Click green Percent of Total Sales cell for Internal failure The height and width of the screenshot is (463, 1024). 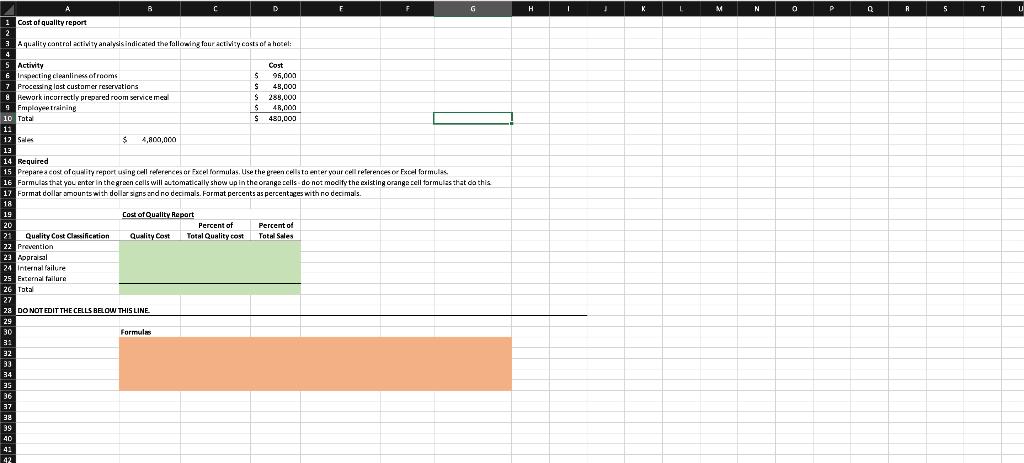275,268
